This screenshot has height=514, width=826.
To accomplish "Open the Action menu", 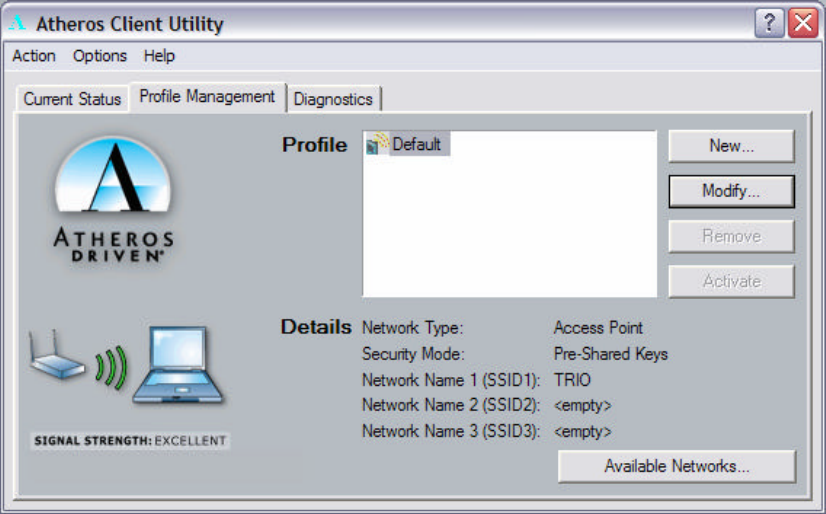I will pos(34,56).
